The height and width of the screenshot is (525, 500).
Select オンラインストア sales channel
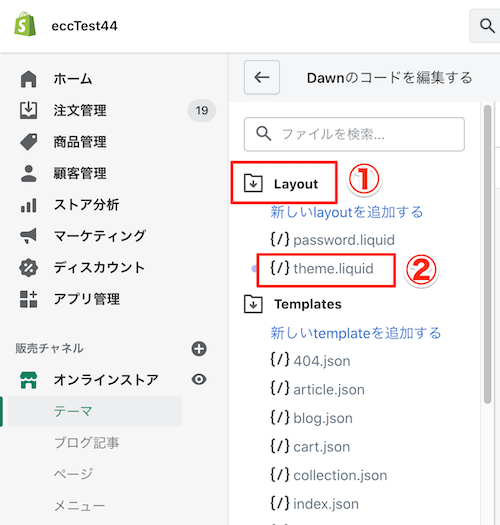coord(106,380)
